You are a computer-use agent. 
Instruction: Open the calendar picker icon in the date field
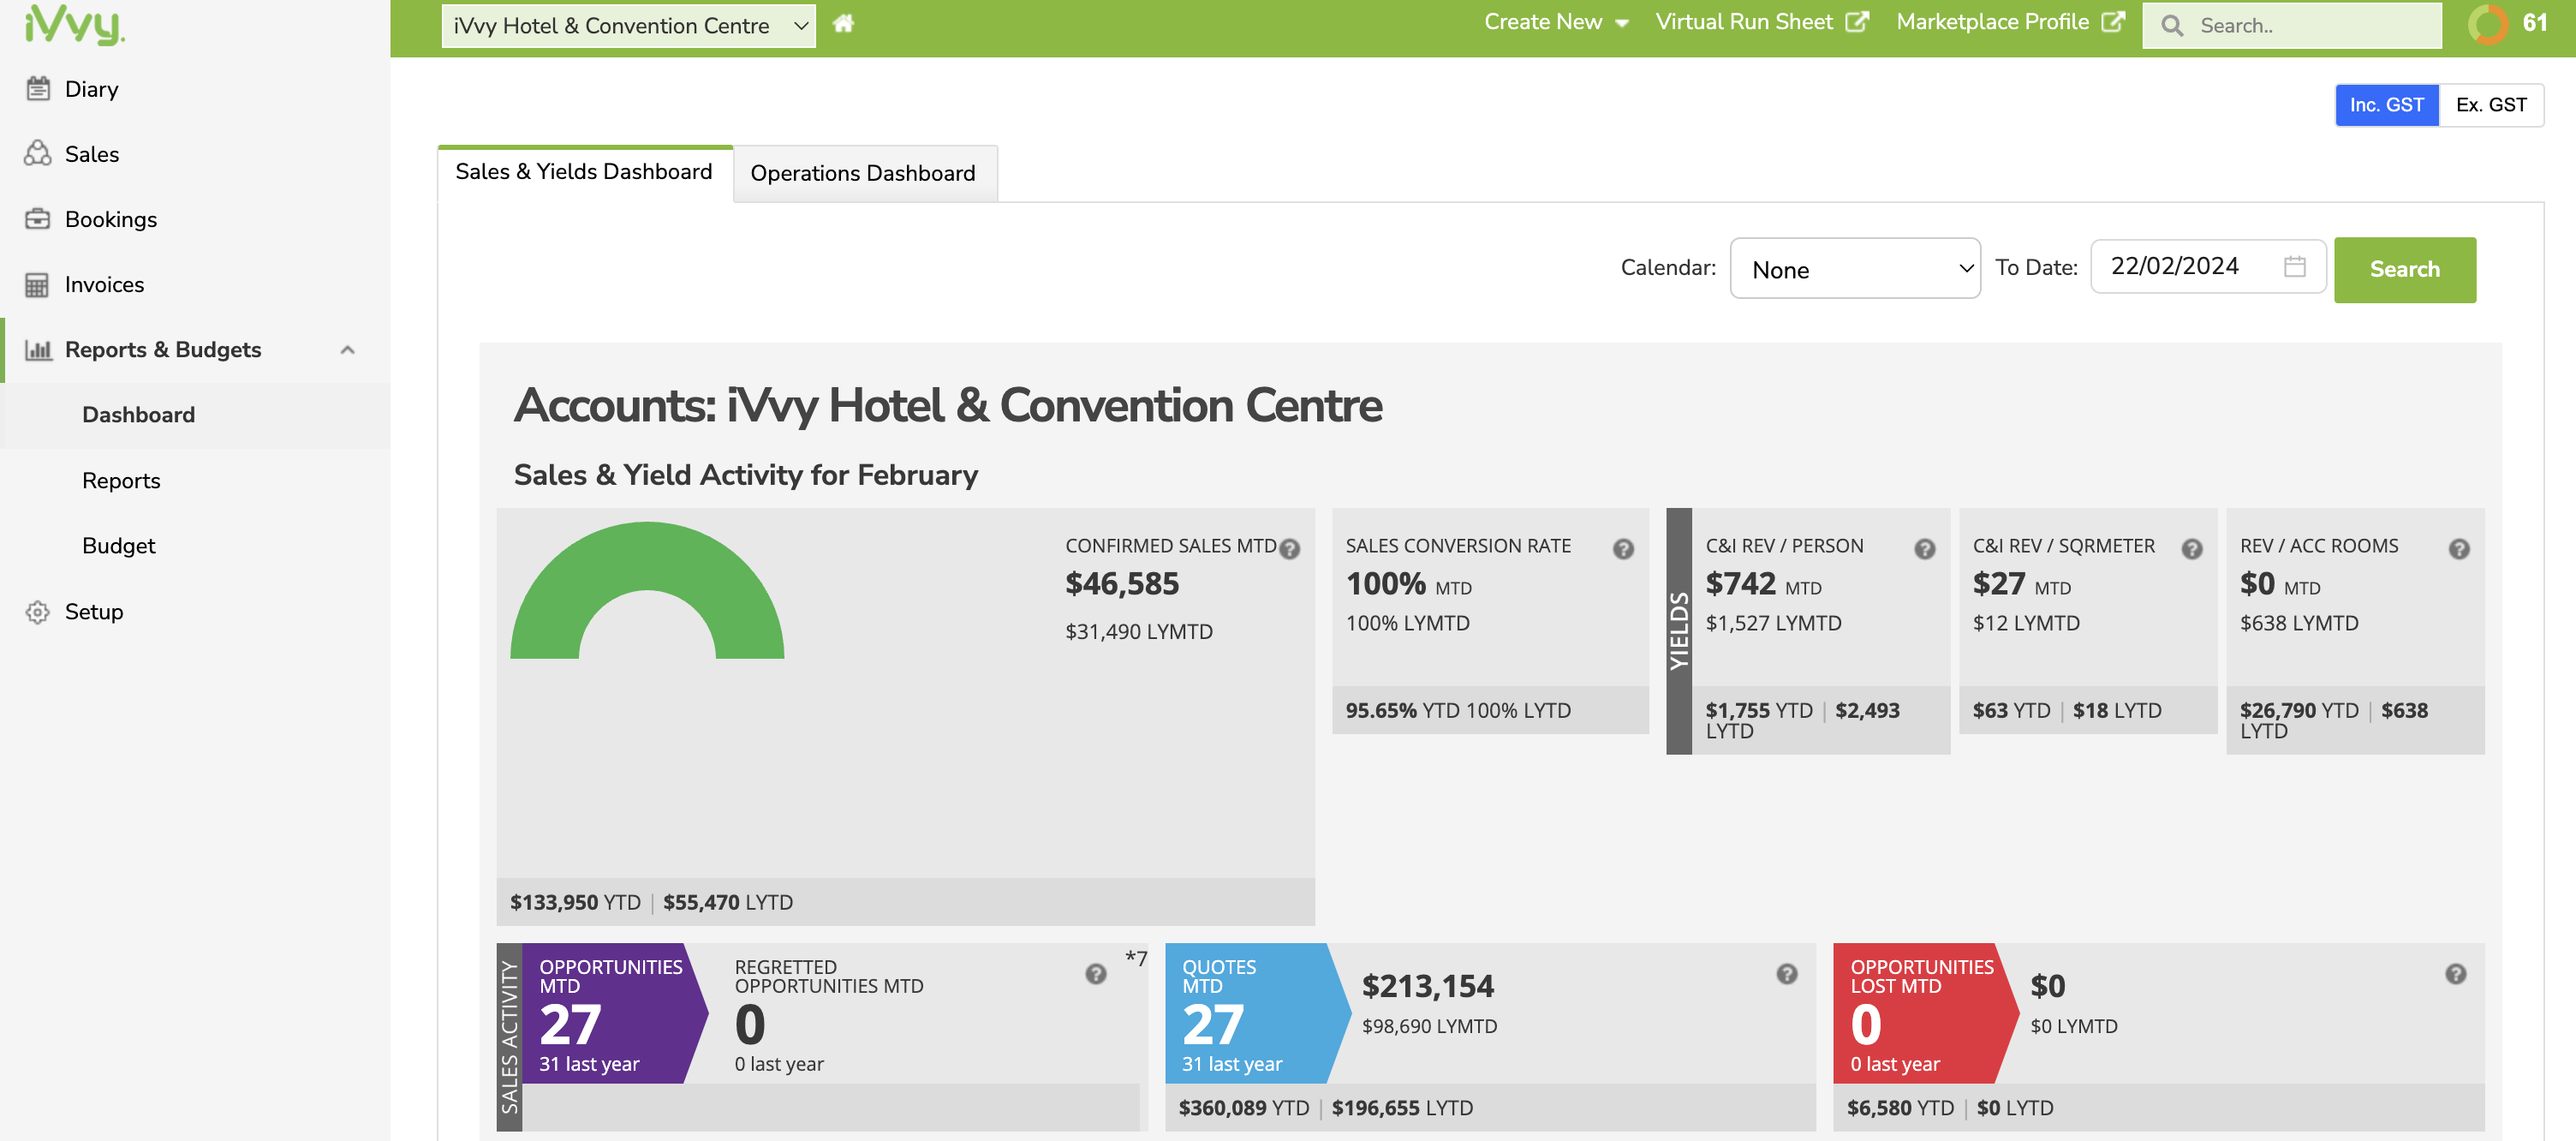pos(2295,266)
